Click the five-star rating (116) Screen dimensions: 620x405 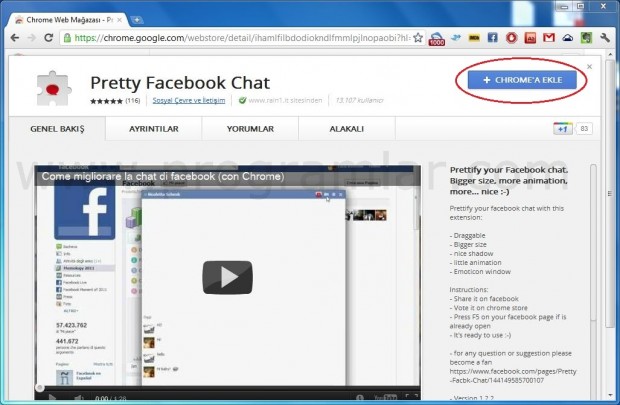point(115,101)
